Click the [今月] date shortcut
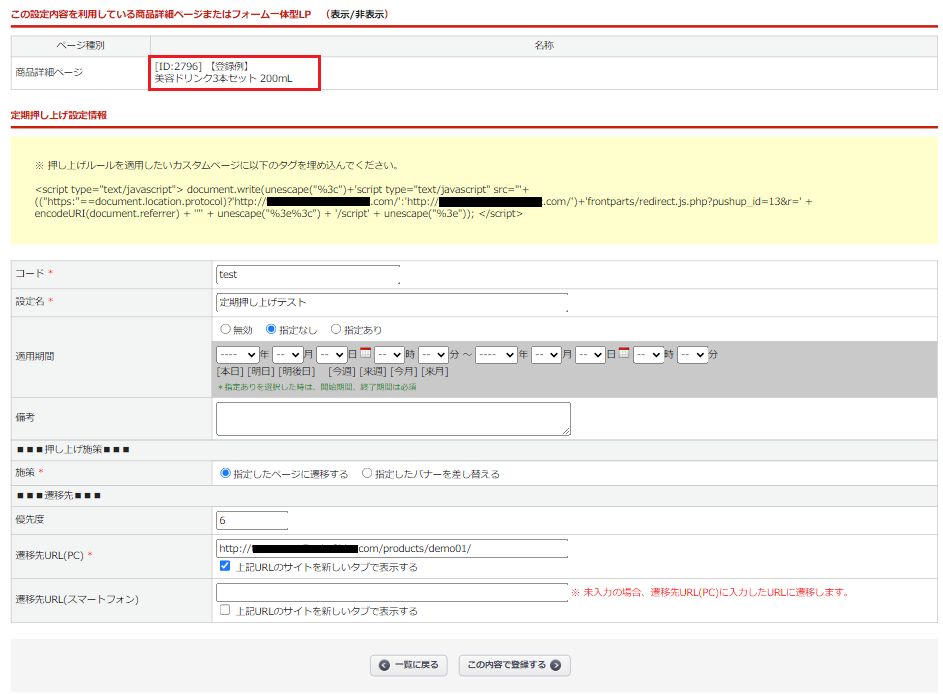 (404, 372)
